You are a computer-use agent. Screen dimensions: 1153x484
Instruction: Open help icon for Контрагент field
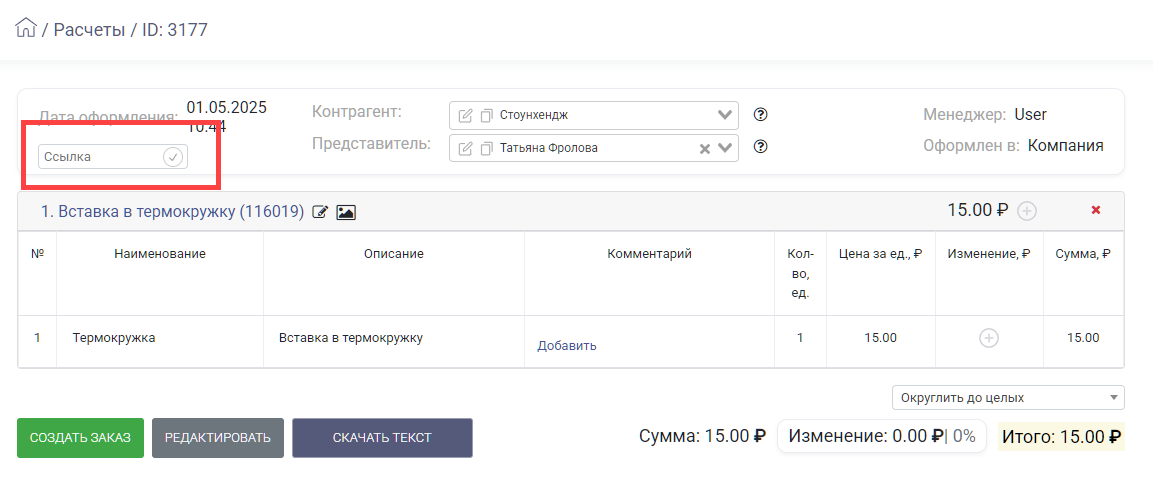760,114
